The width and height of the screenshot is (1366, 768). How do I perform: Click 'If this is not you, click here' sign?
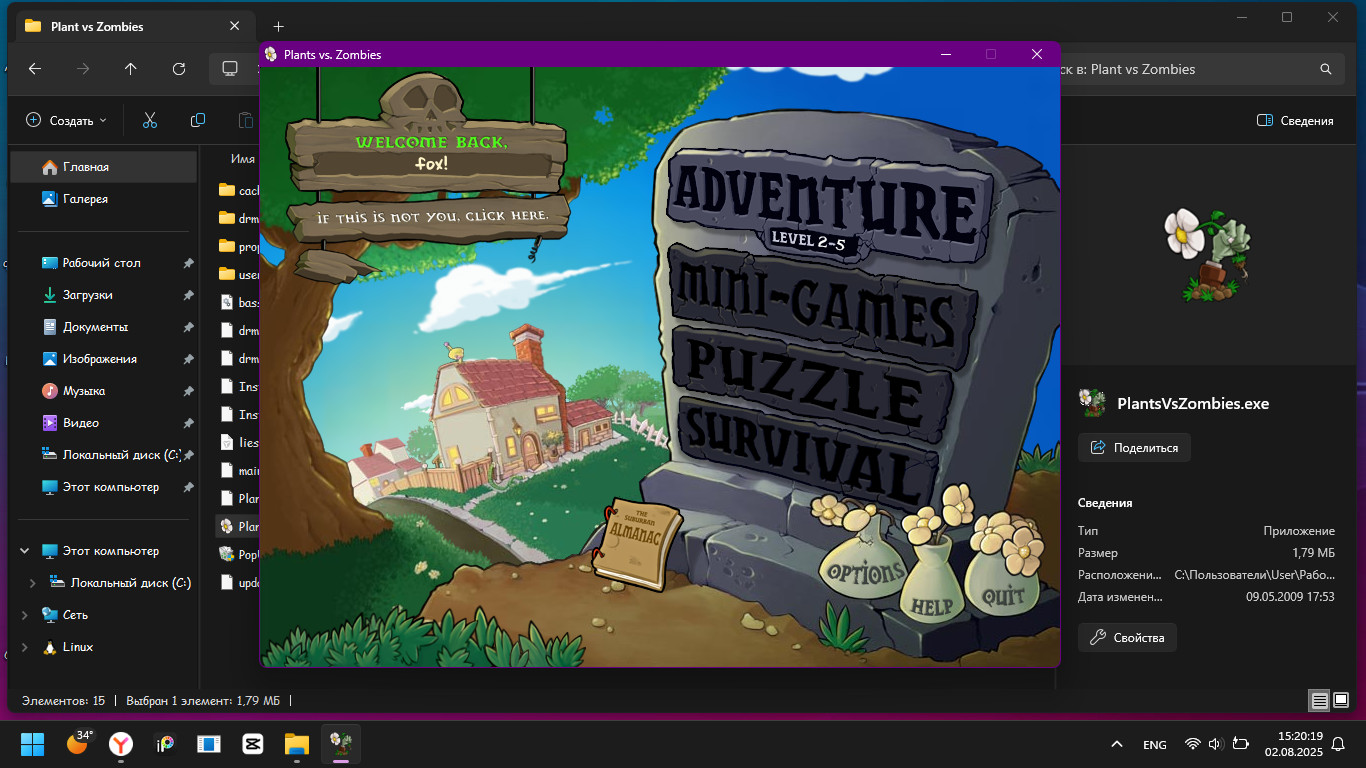pyautogui.click(x=431, y=216)
